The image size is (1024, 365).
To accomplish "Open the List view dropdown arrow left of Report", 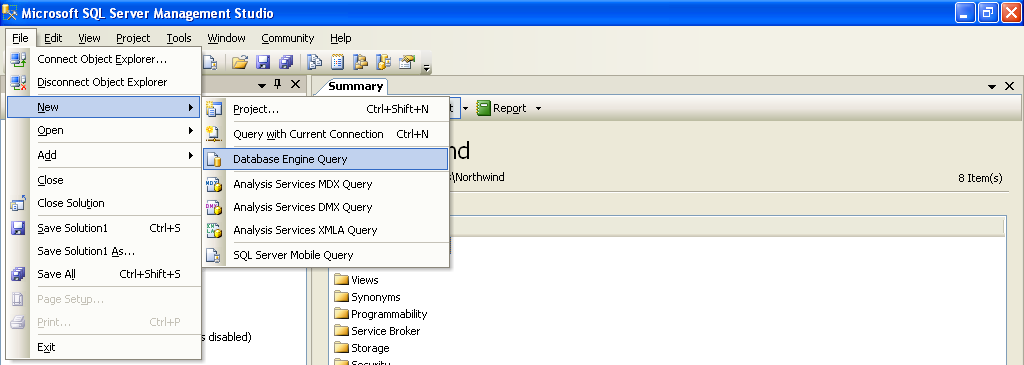I will (466, 108).
